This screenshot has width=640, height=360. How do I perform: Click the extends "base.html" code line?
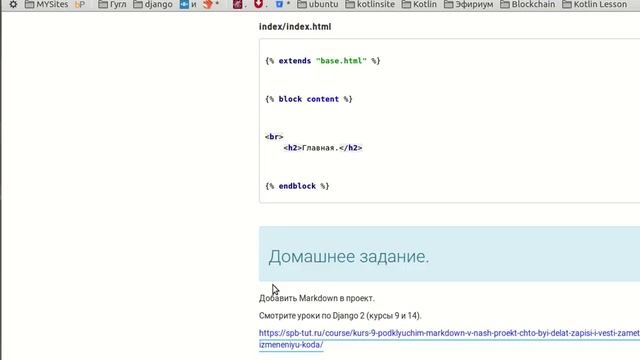pos(322,61)
